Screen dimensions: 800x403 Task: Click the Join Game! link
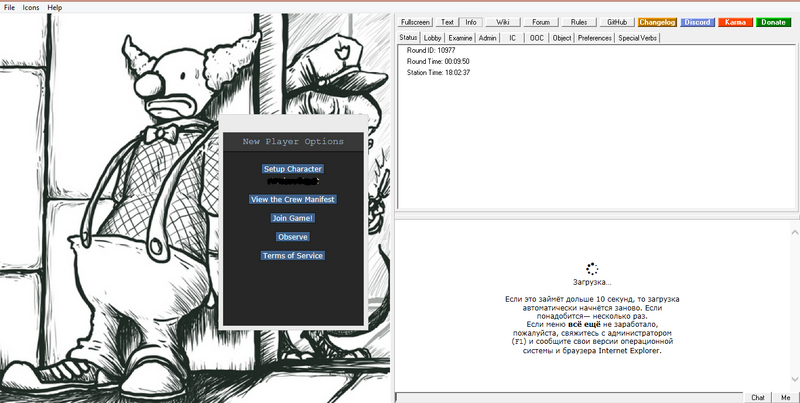click(x=293, y=218)
